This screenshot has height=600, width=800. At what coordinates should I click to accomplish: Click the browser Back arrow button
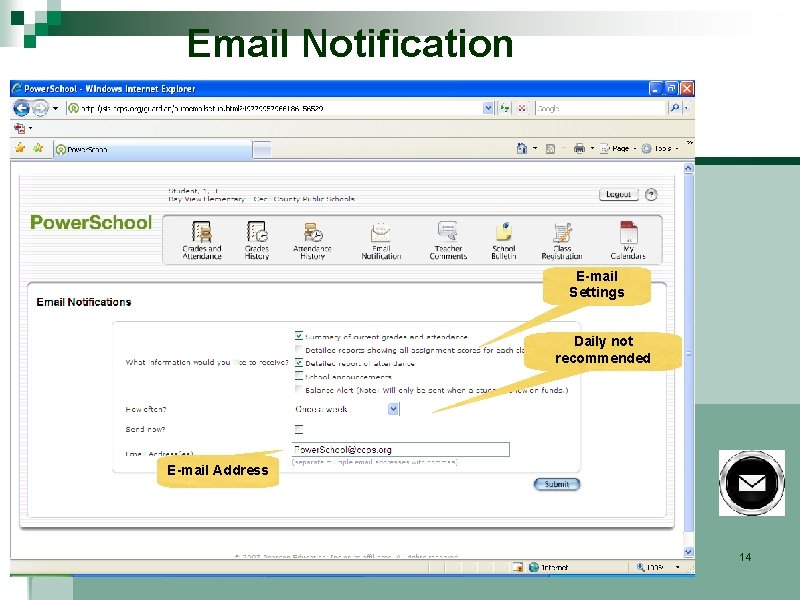click(x=21, y=108)
